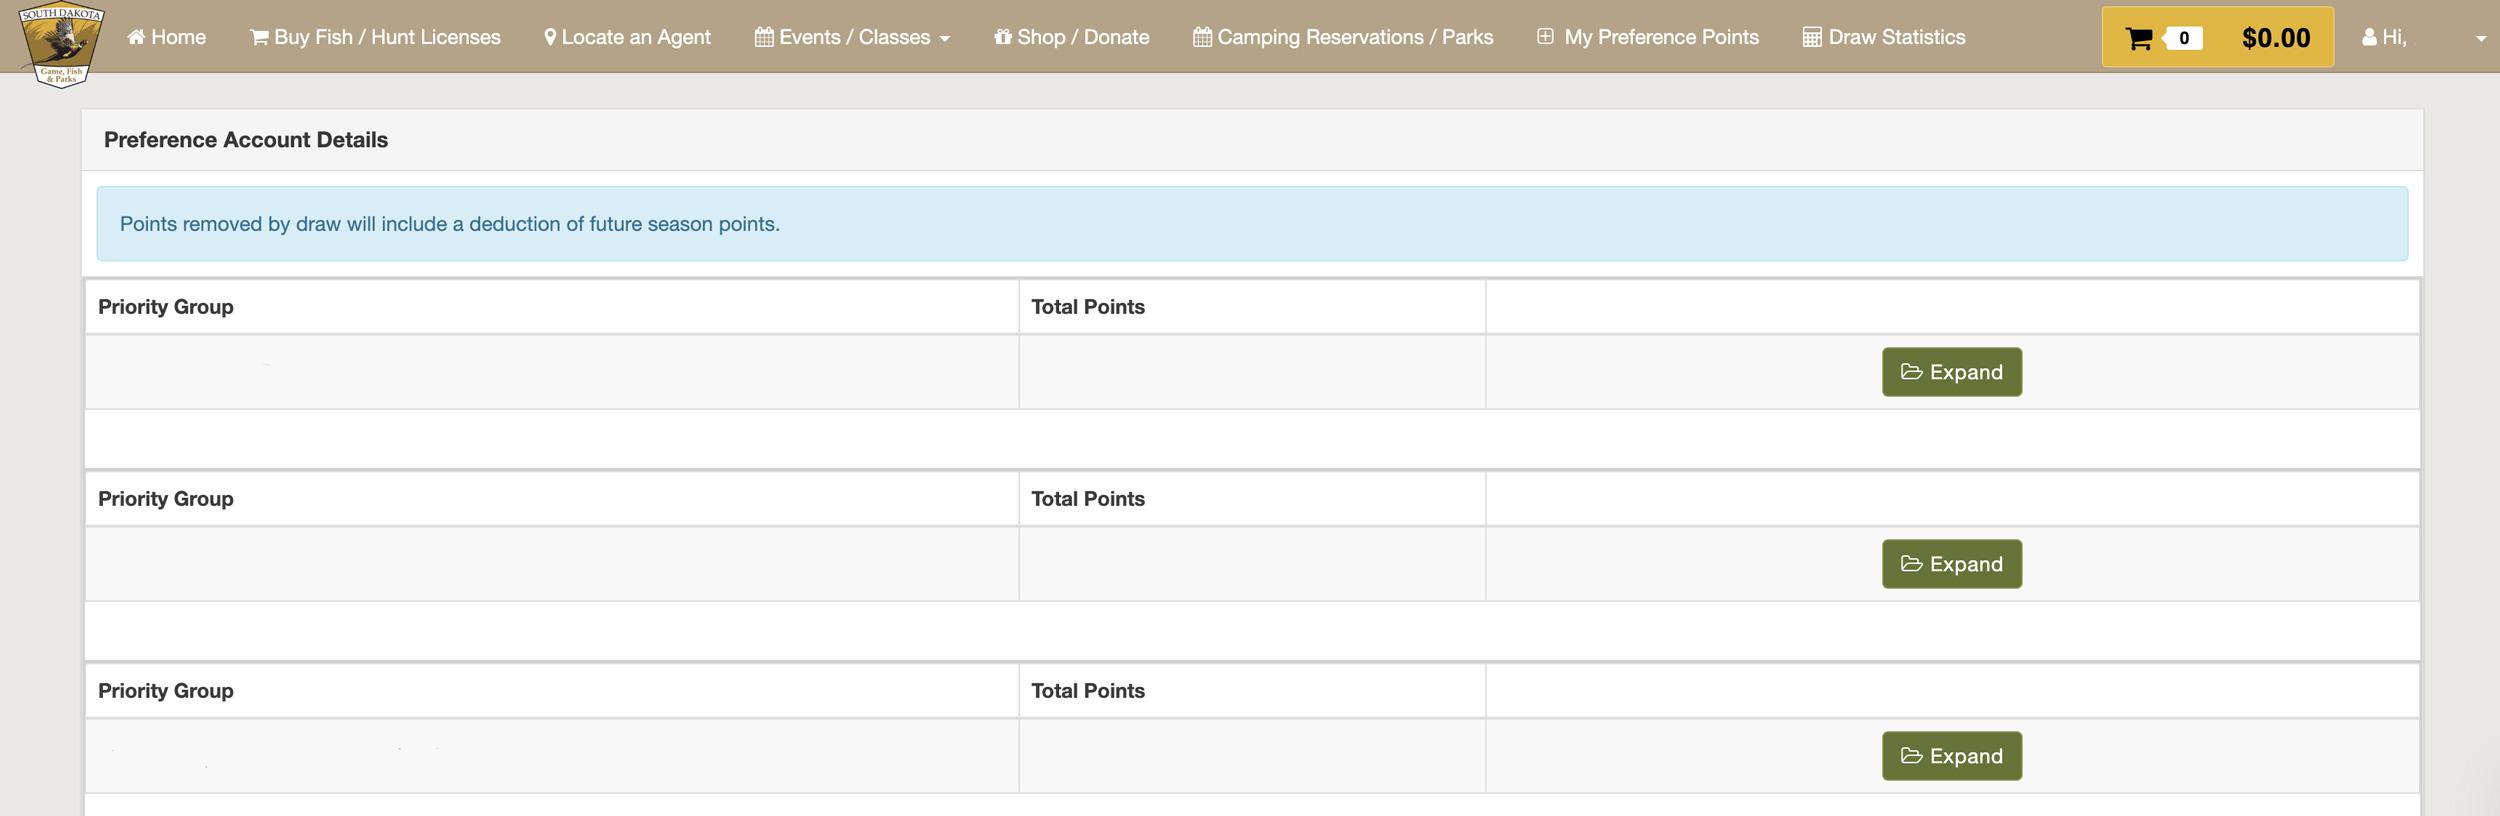Screen dimensions: 2500x816
Task: Click the cart item count badge
Action: pos(2183,39)
